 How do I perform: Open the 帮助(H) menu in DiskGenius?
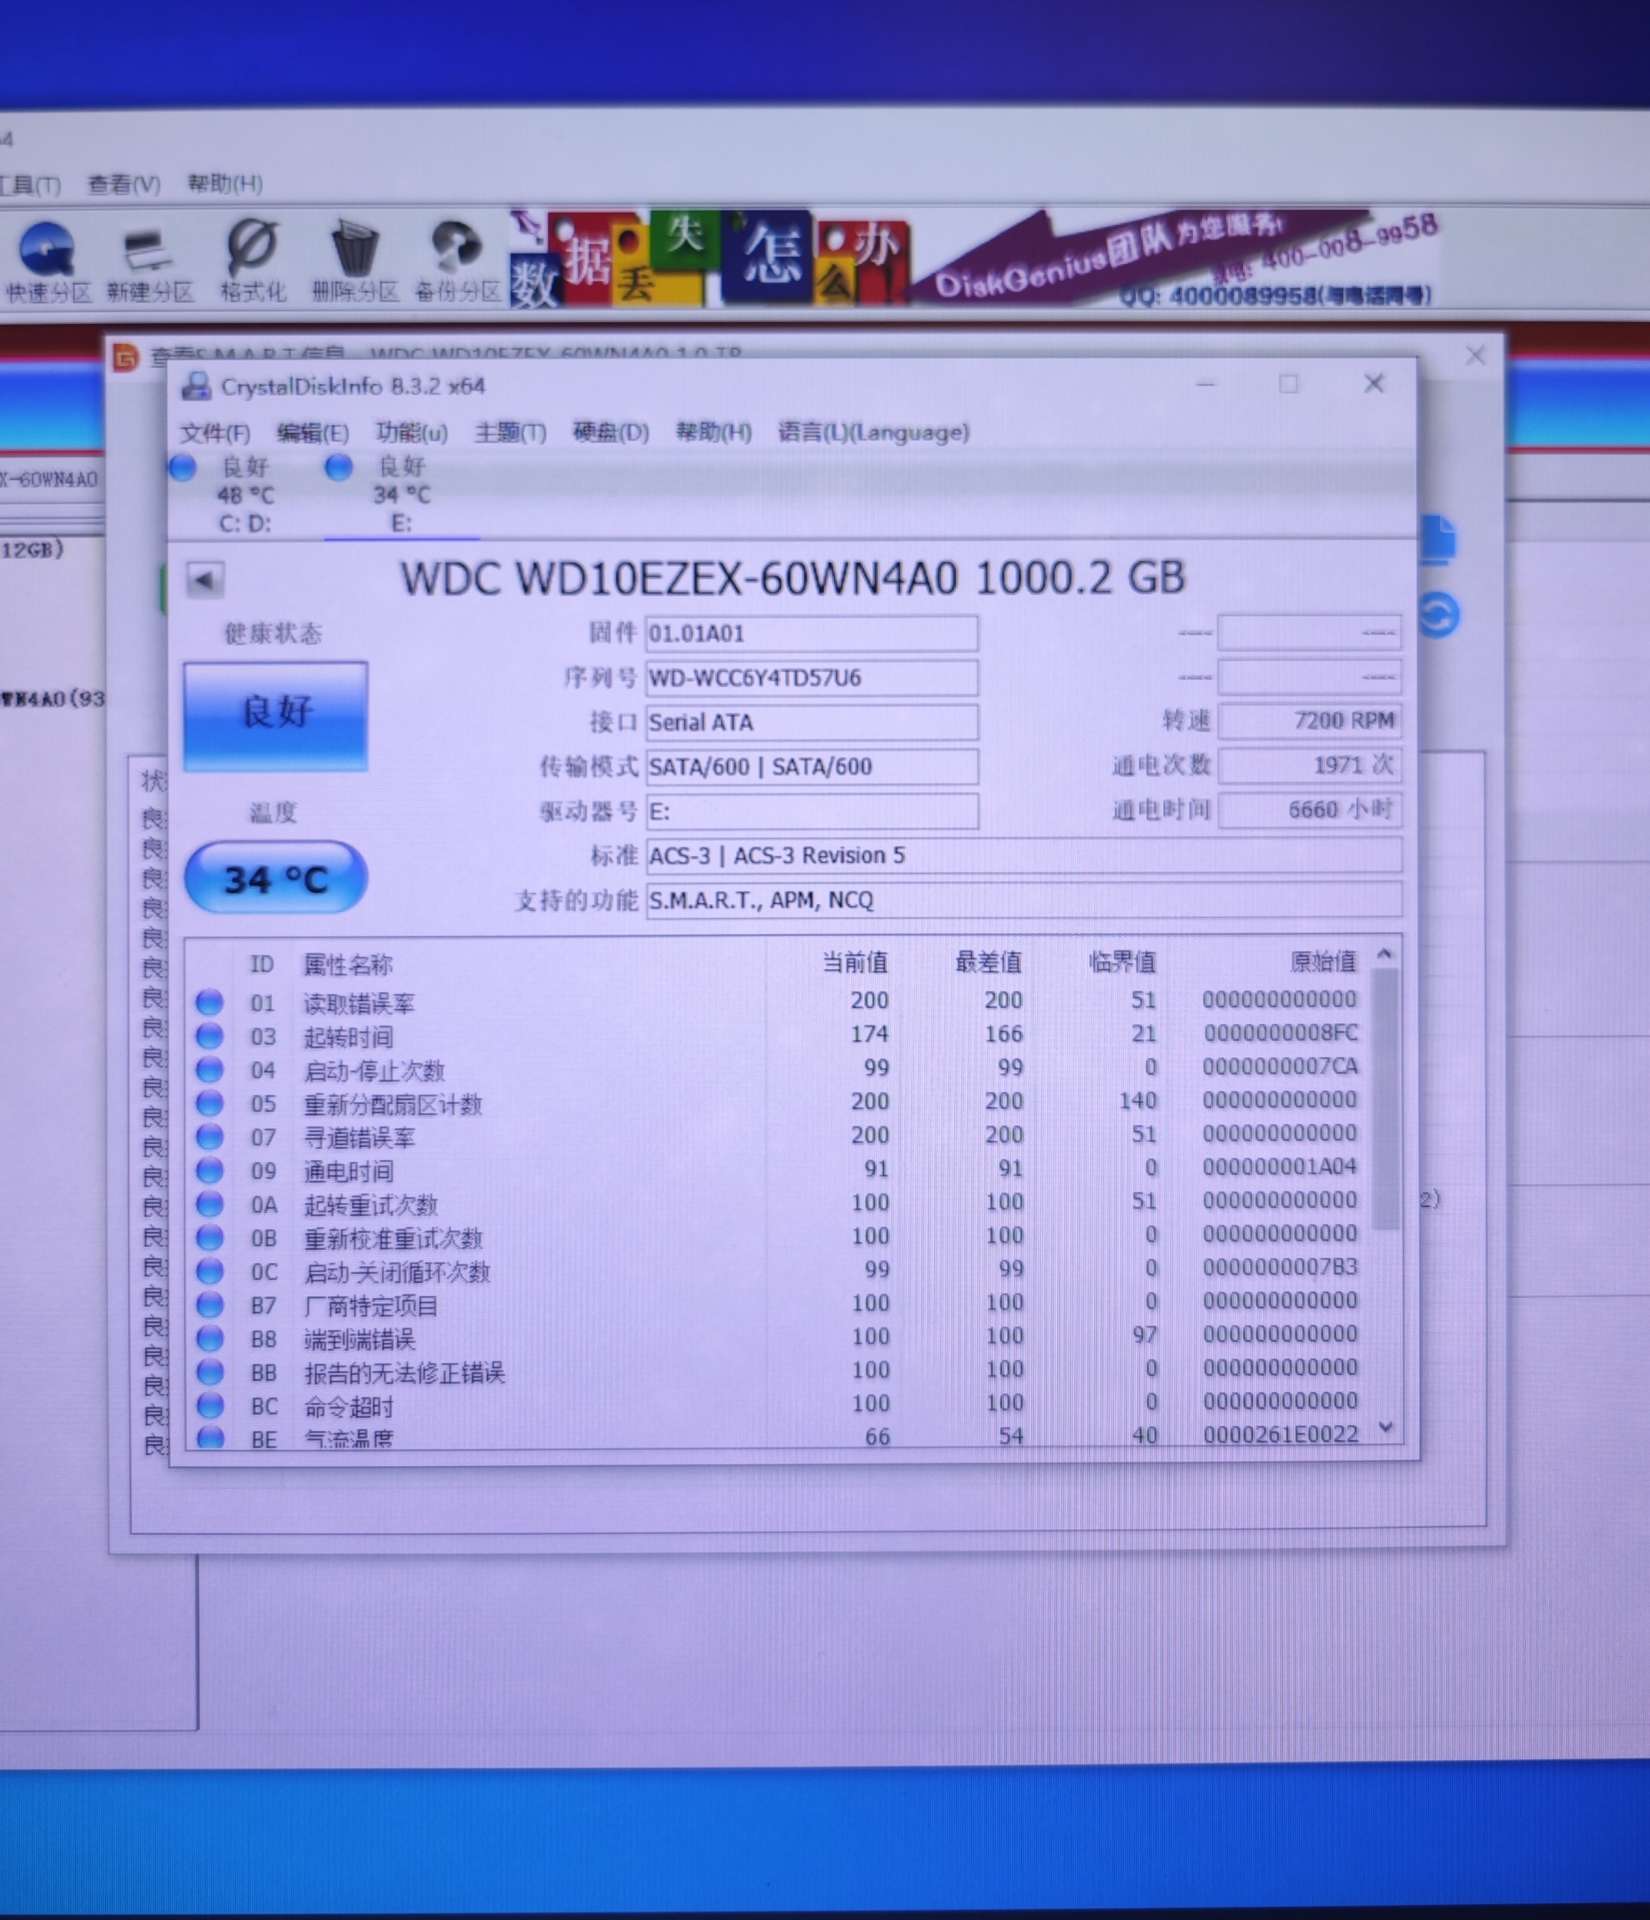pyautogui.click(x=225, y=183)
